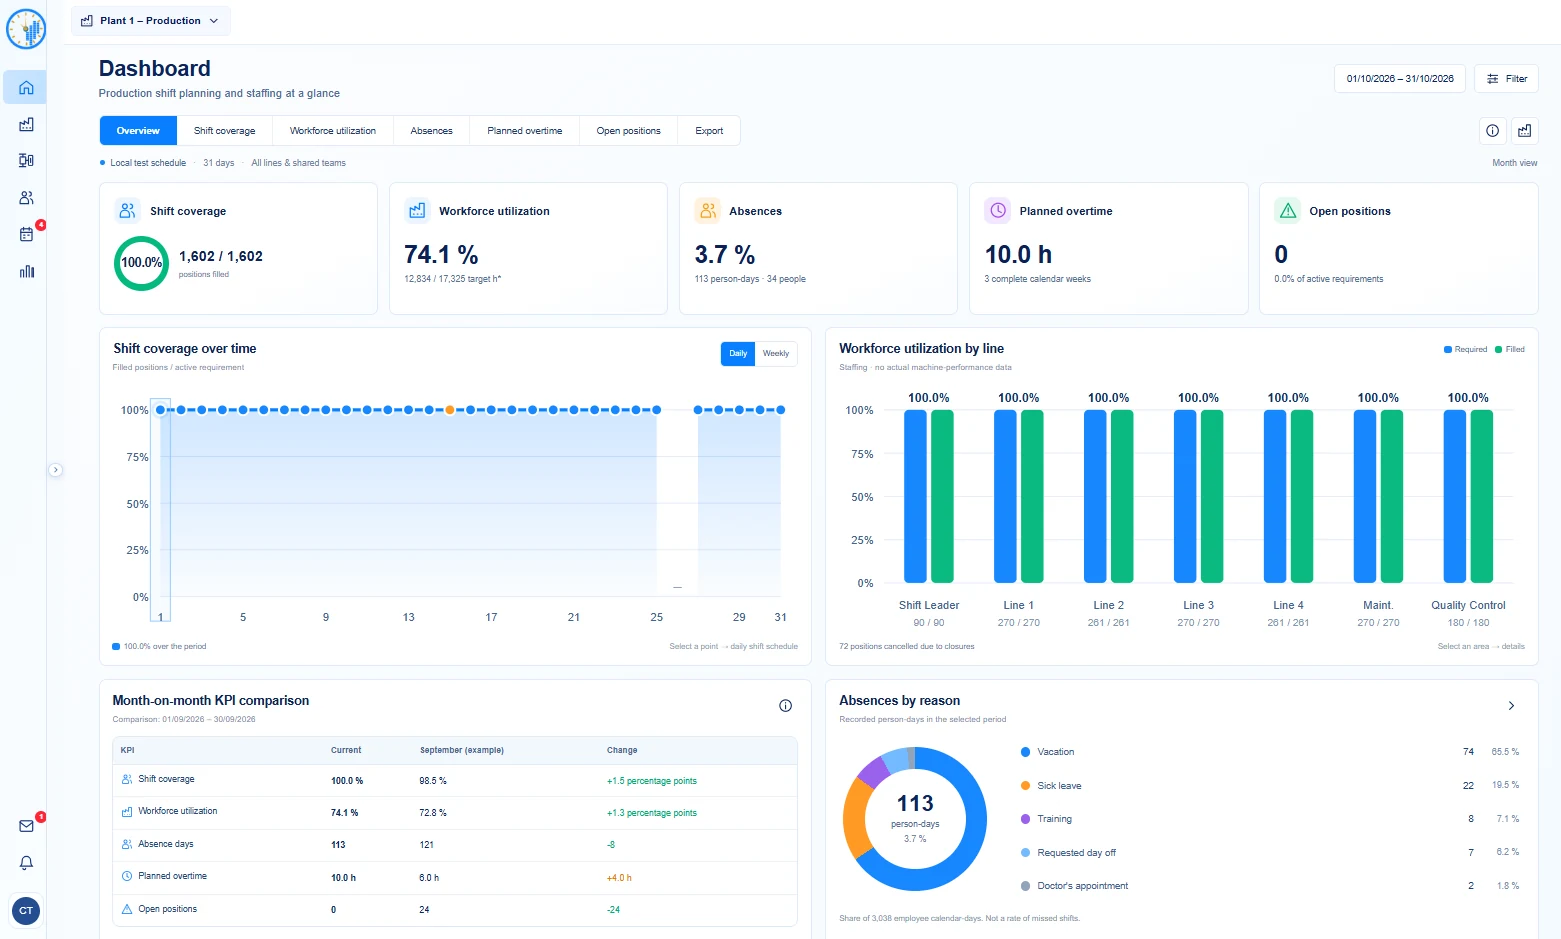Select the Planned overtime tab

[525, 131]
